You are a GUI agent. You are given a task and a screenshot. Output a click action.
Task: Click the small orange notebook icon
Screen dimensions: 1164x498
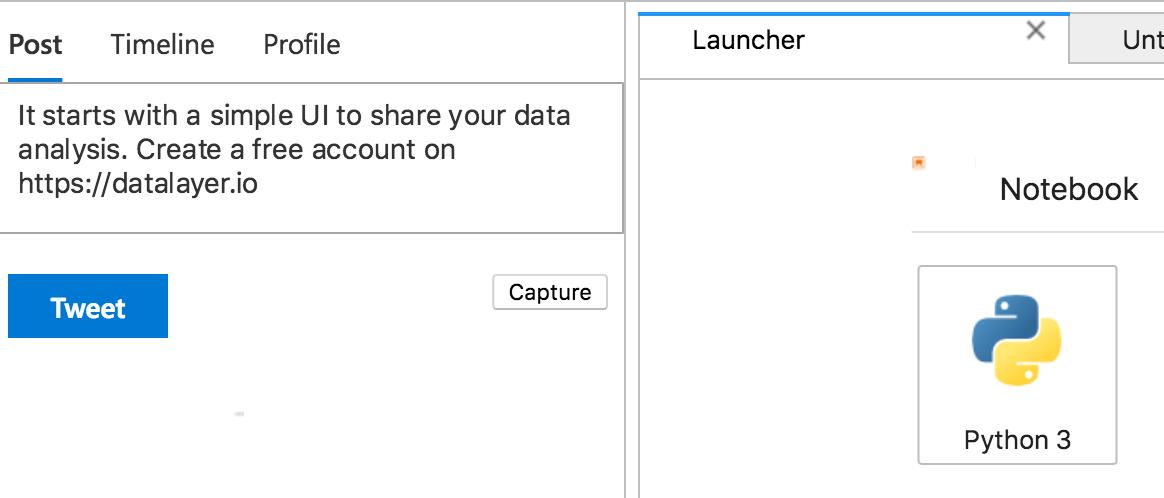coord(919,163)
